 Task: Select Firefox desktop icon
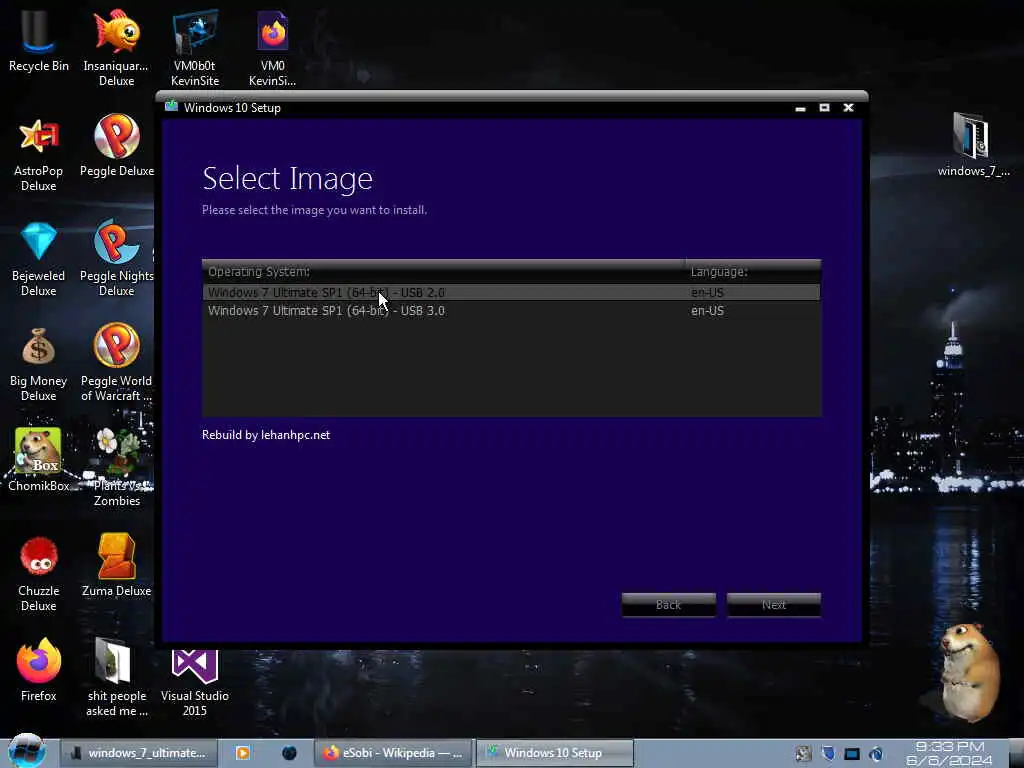39,670
